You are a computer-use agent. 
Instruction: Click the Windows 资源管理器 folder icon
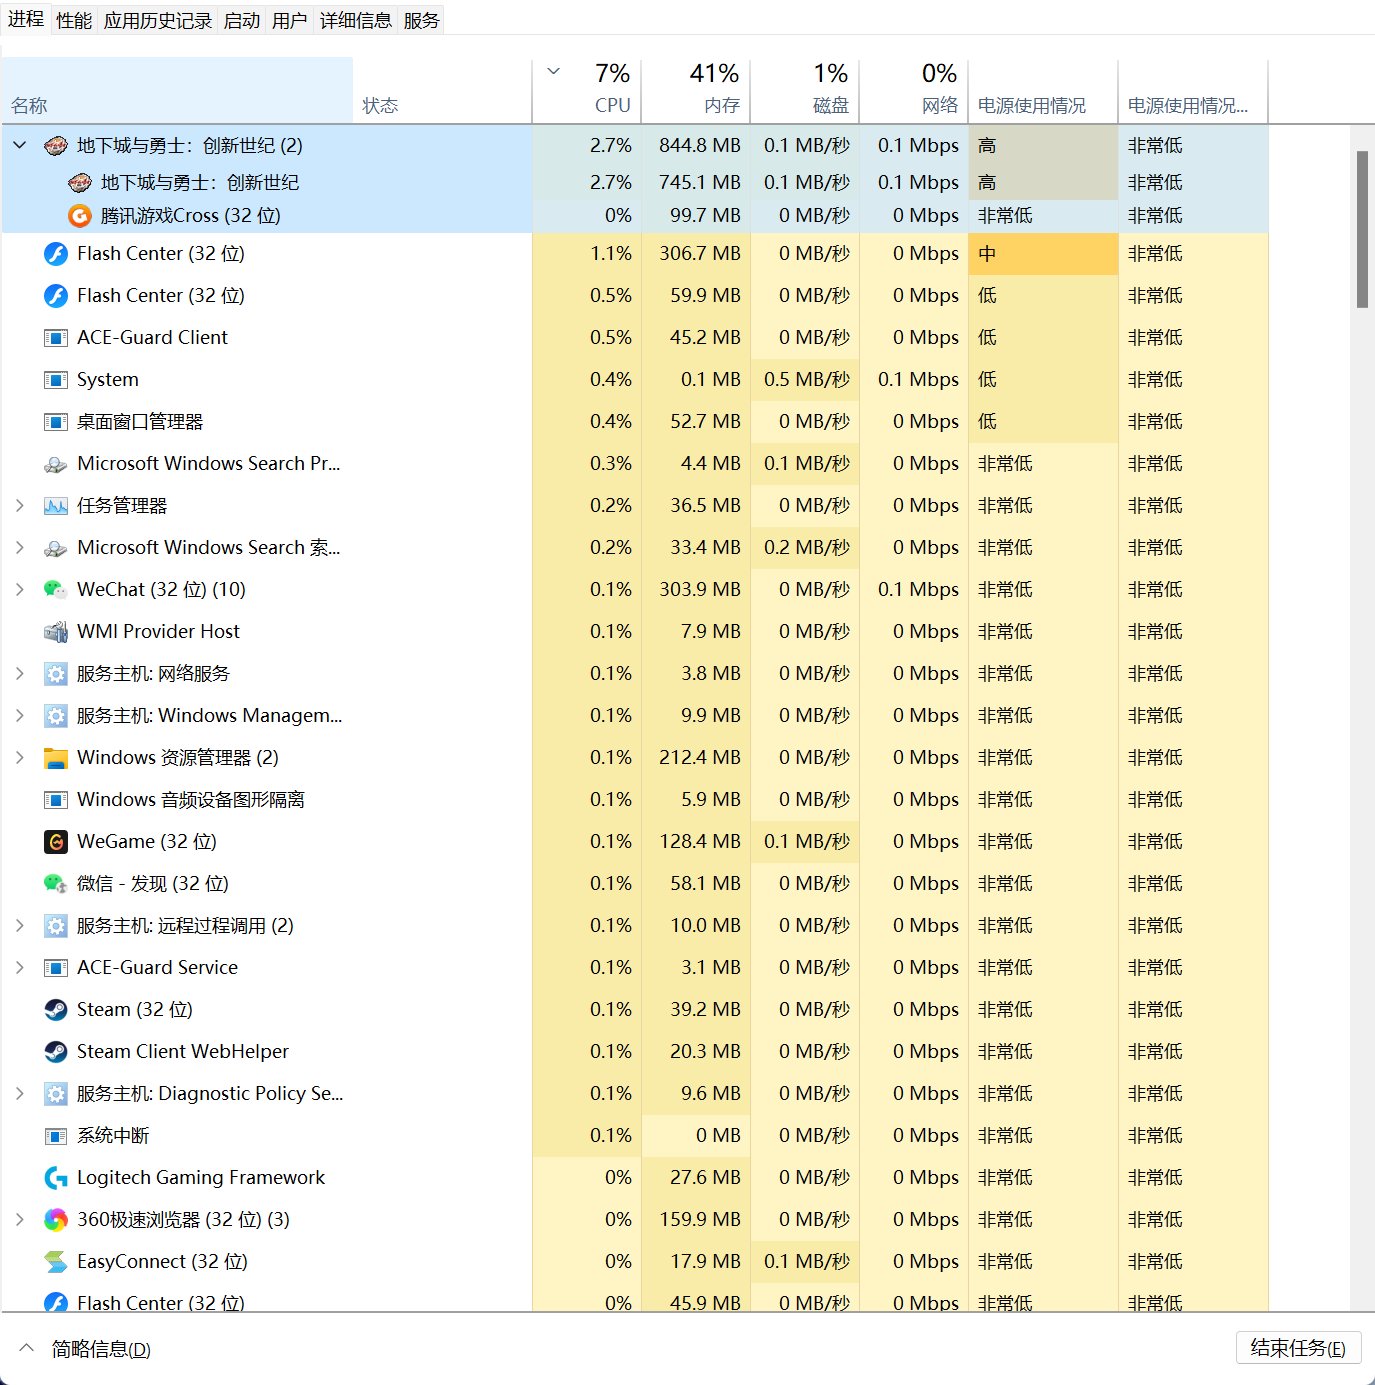click(56, 758)
